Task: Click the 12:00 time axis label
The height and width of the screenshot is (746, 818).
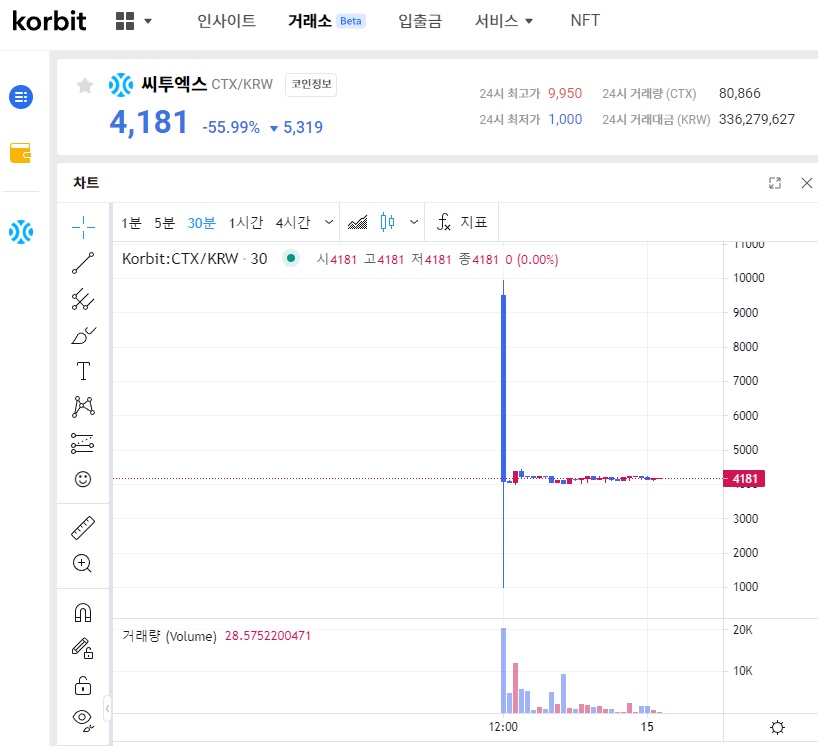Action: 503,727
